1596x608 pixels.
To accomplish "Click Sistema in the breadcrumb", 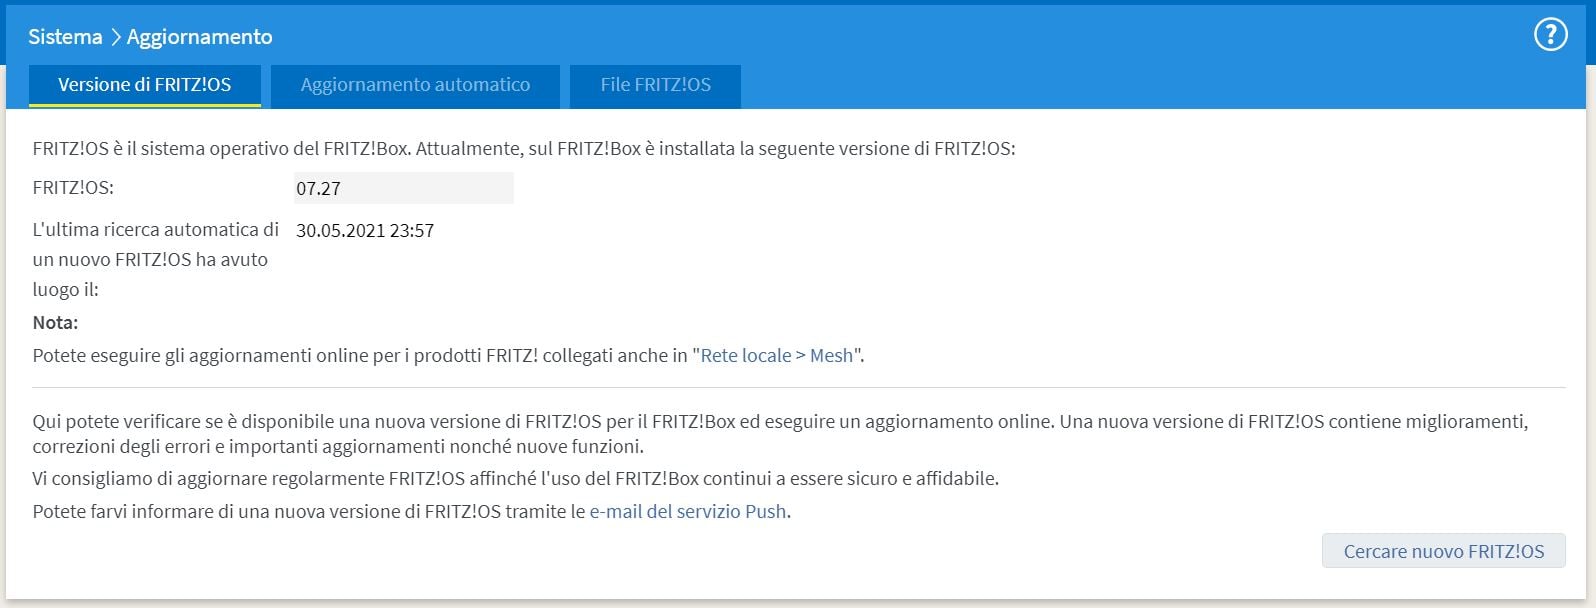I will 65,37.
